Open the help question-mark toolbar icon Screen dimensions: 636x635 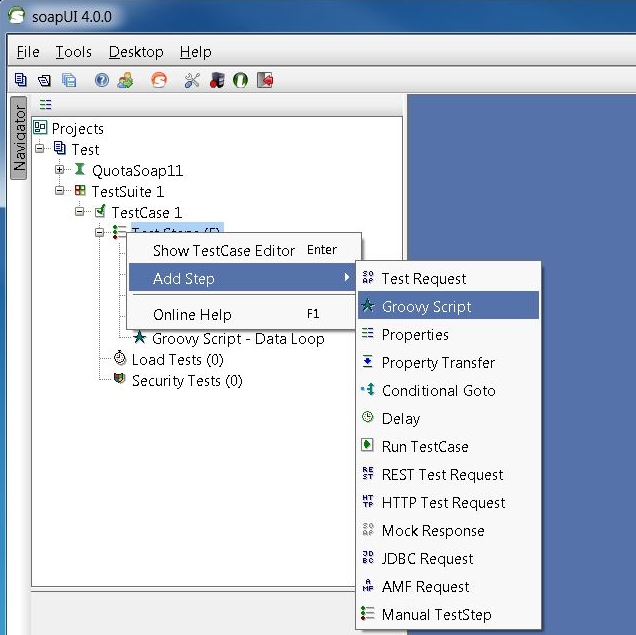pyautogui.click(x=101, y=80)
